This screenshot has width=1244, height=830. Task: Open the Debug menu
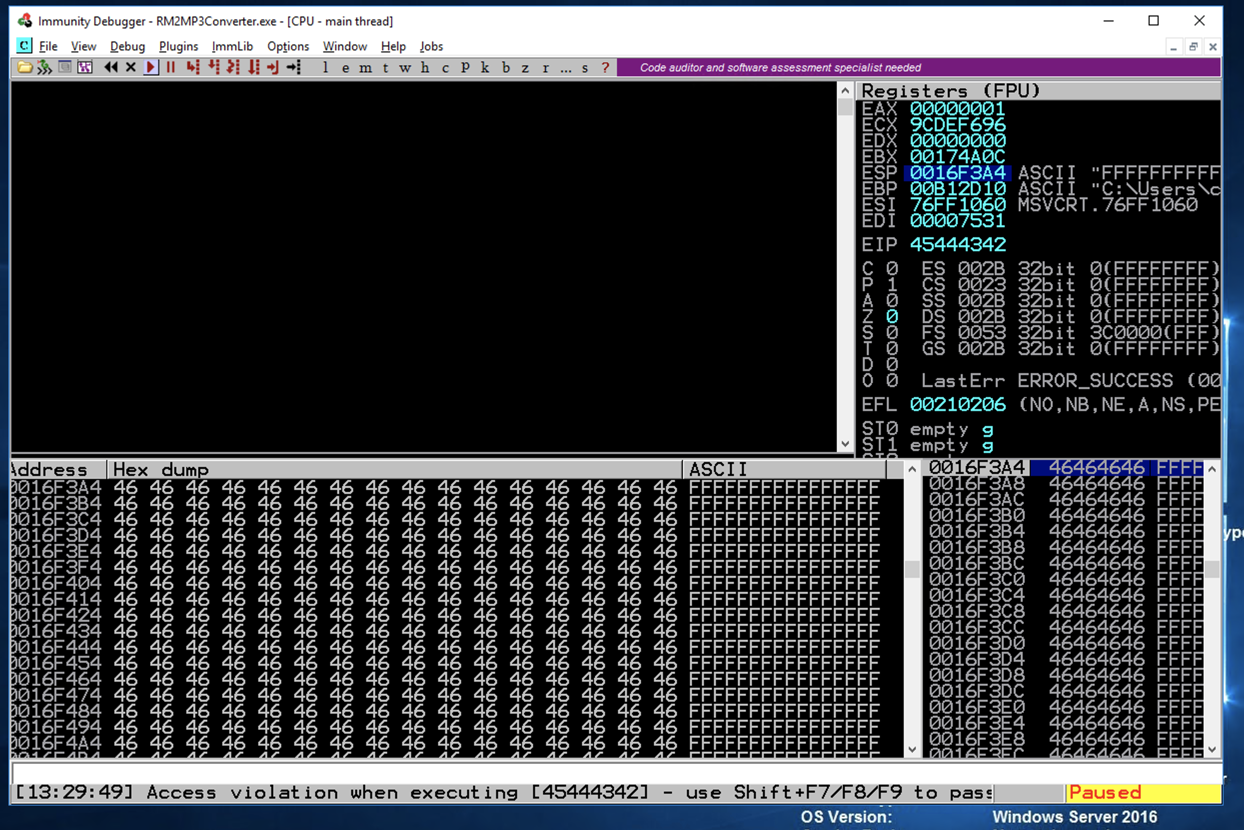127,46
